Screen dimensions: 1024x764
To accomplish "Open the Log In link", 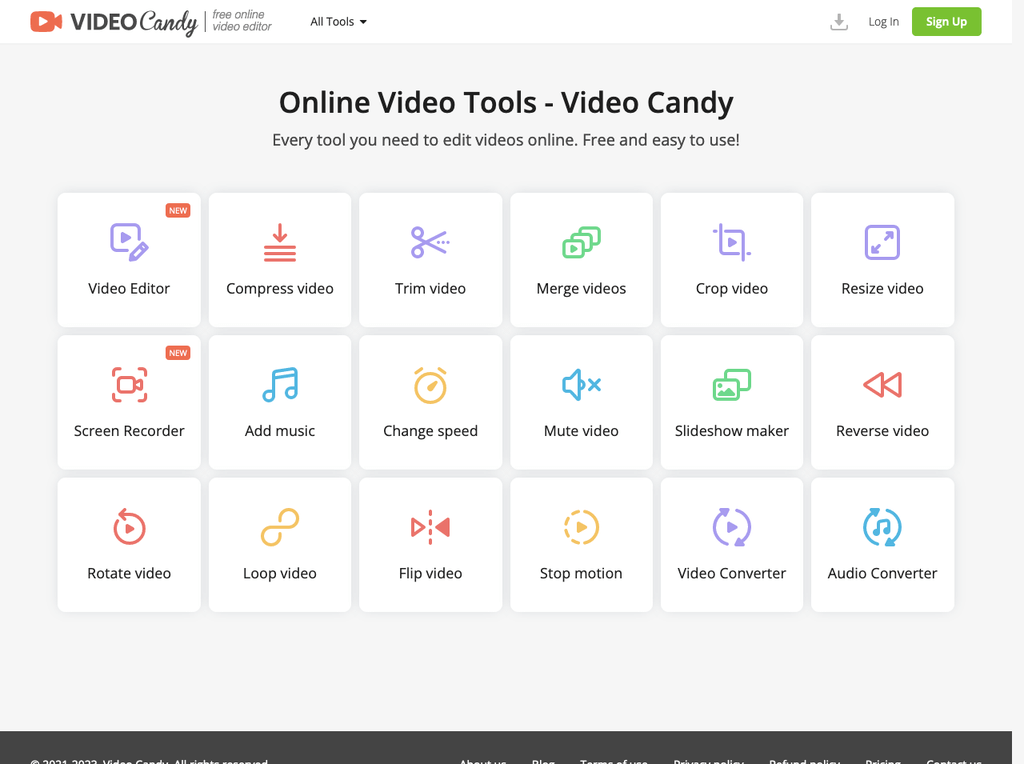I will coord(883,21).
